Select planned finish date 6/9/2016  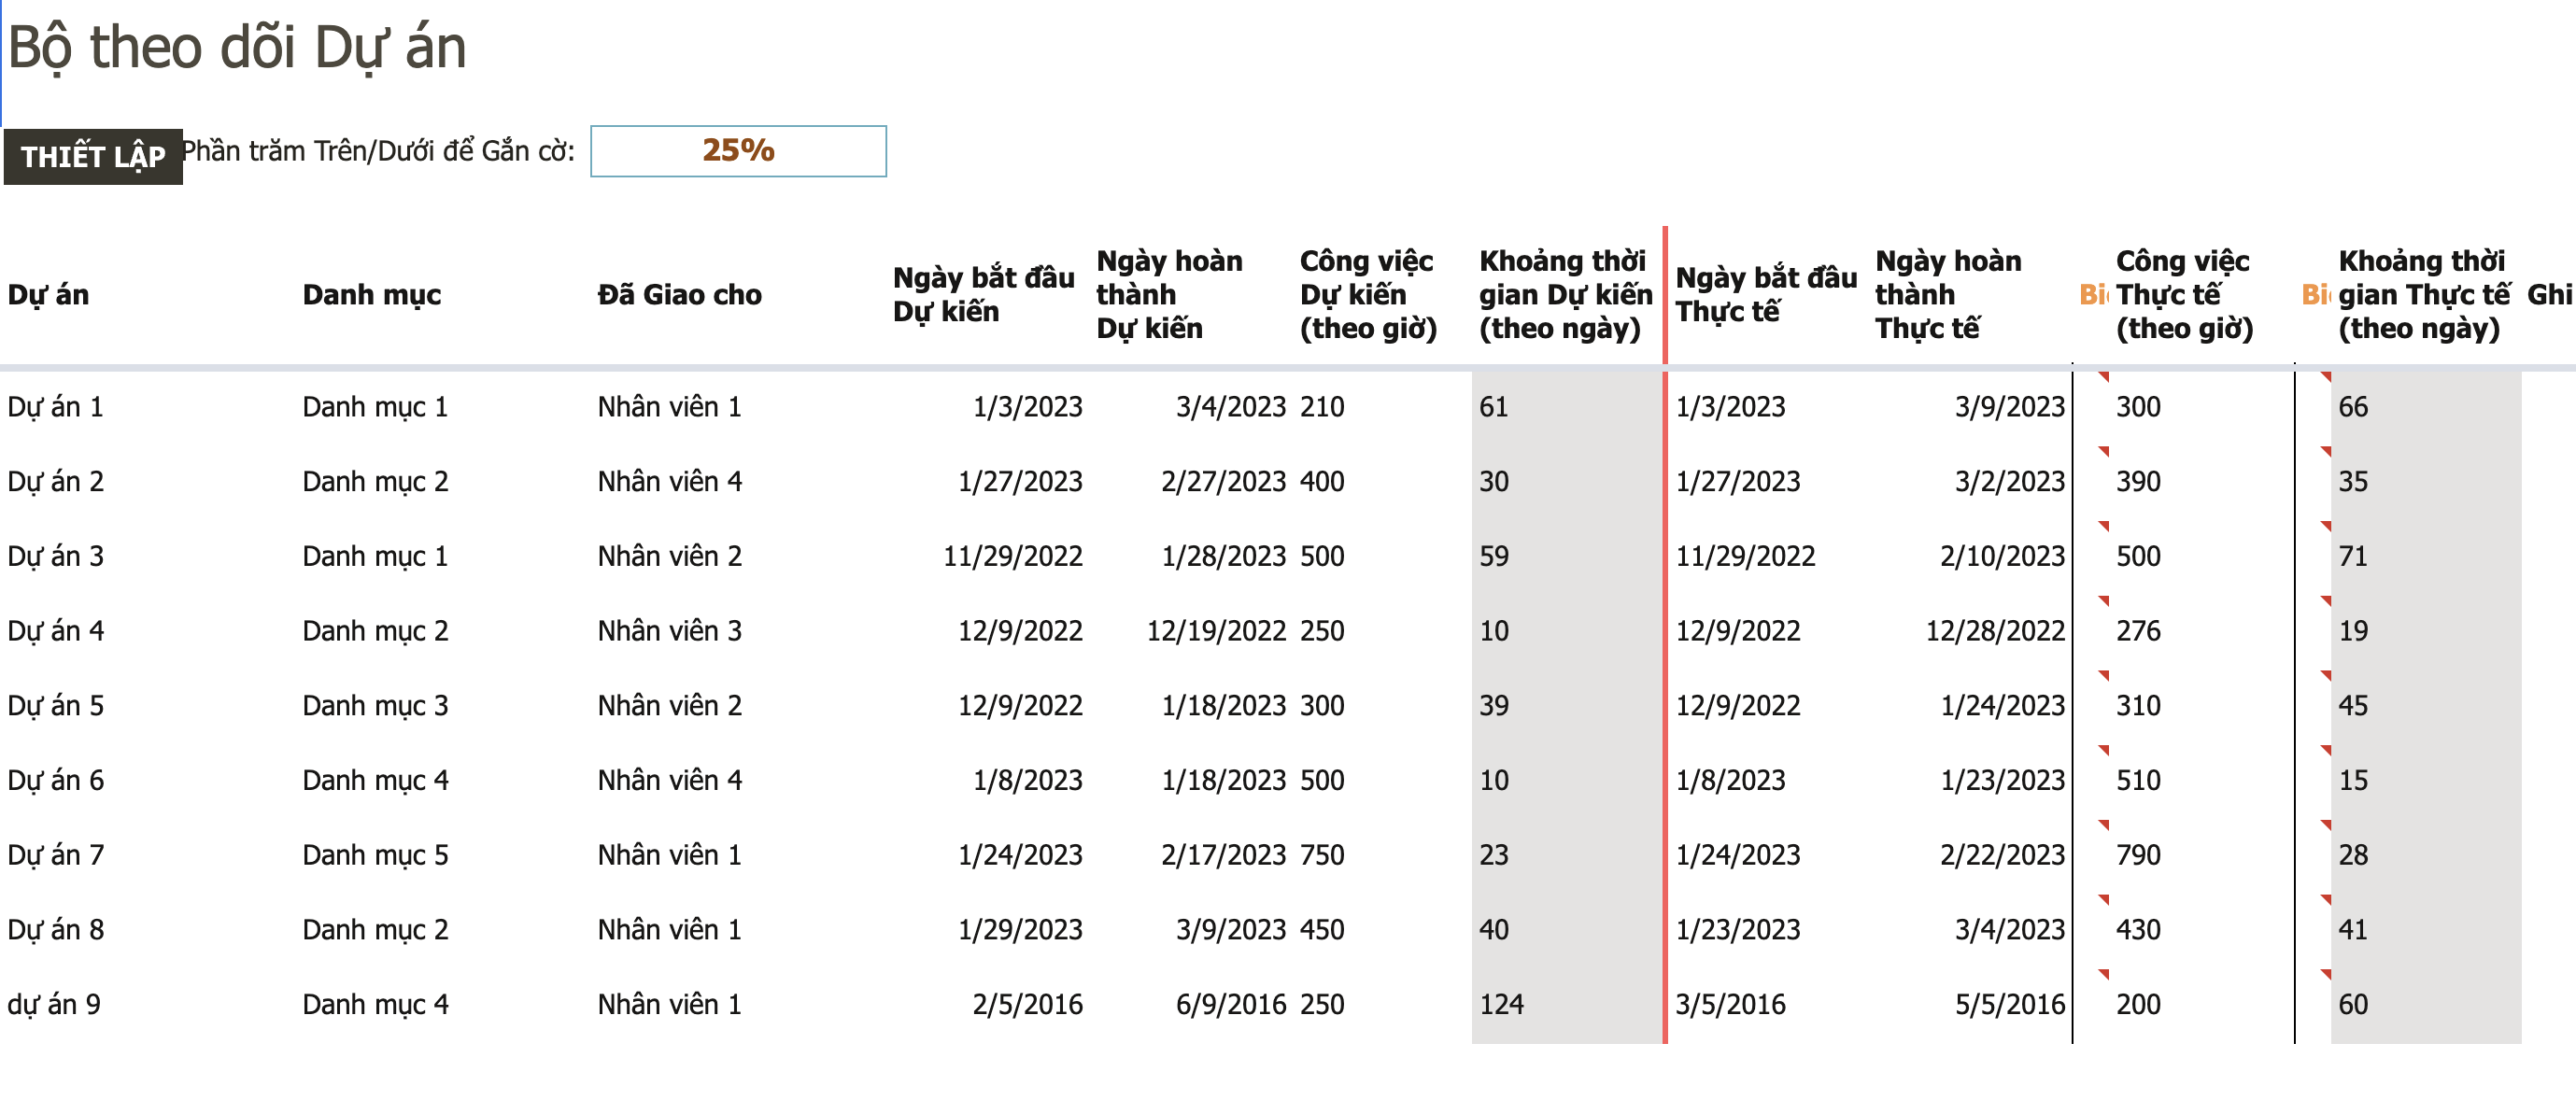1231,1004
